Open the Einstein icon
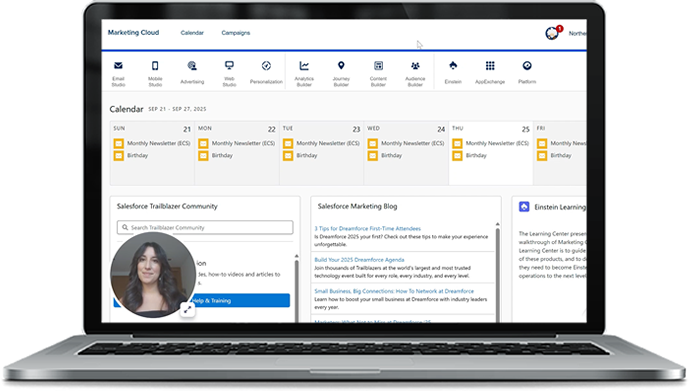 pyautogui.click(x=453, y=66)
